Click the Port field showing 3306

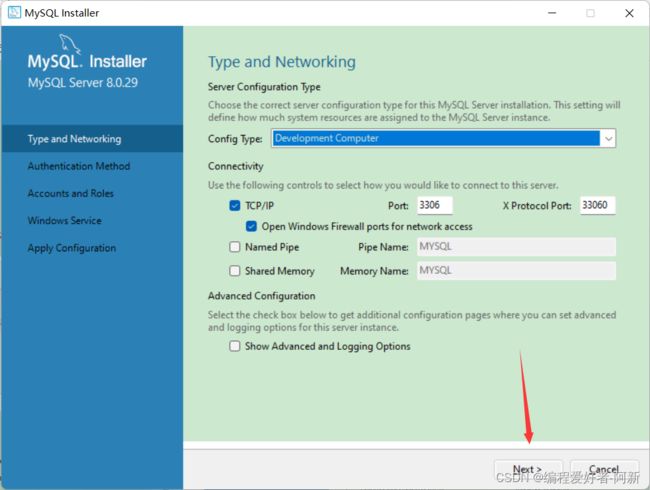(x=434, y=205)
